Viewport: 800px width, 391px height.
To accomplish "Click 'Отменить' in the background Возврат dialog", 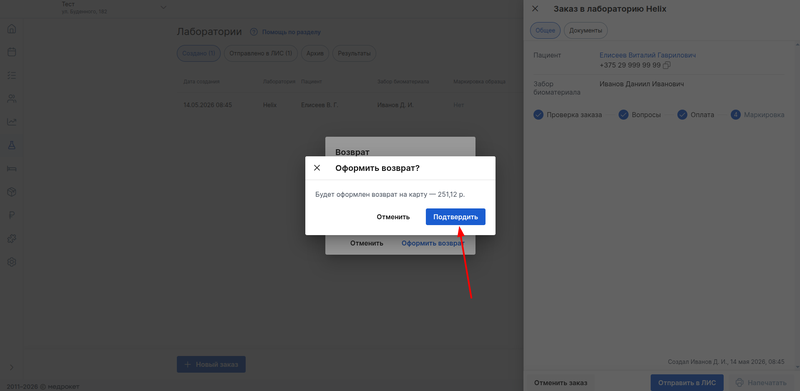I will click(x=366, y=243).
